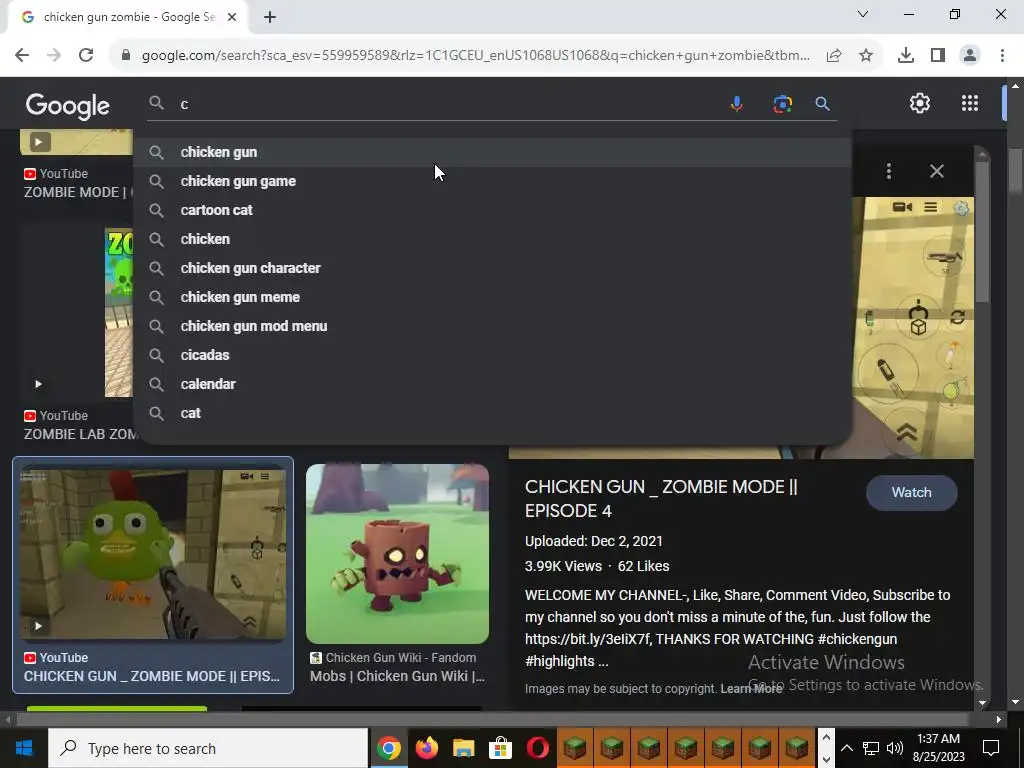Select suggestion 'cartoon cat'
The image size is (1024, 768).
(492, 210)
